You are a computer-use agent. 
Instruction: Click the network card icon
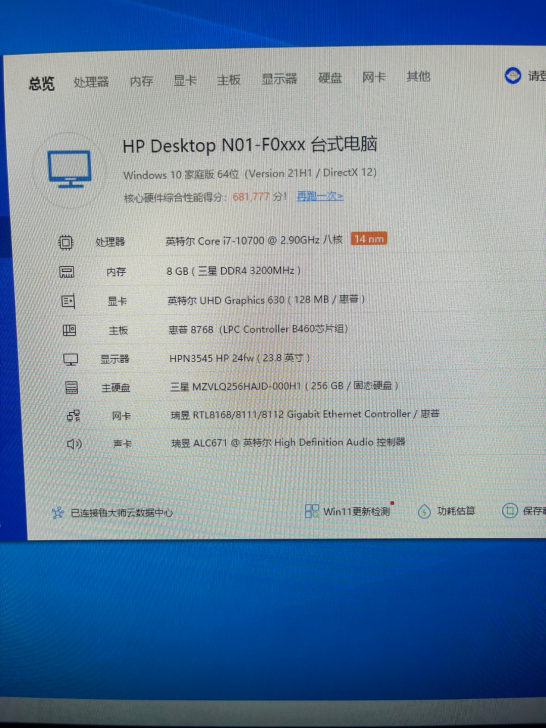[73, 416]
